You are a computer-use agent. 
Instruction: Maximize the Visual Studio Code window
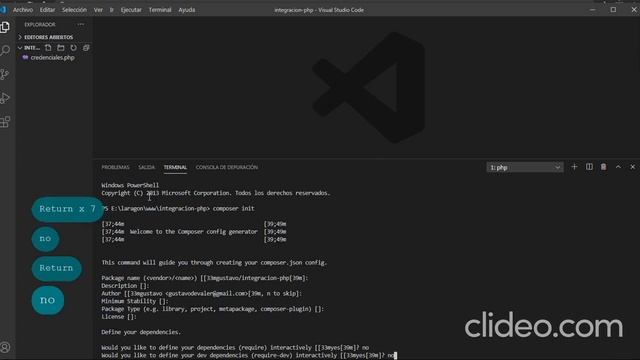[613, 10]
